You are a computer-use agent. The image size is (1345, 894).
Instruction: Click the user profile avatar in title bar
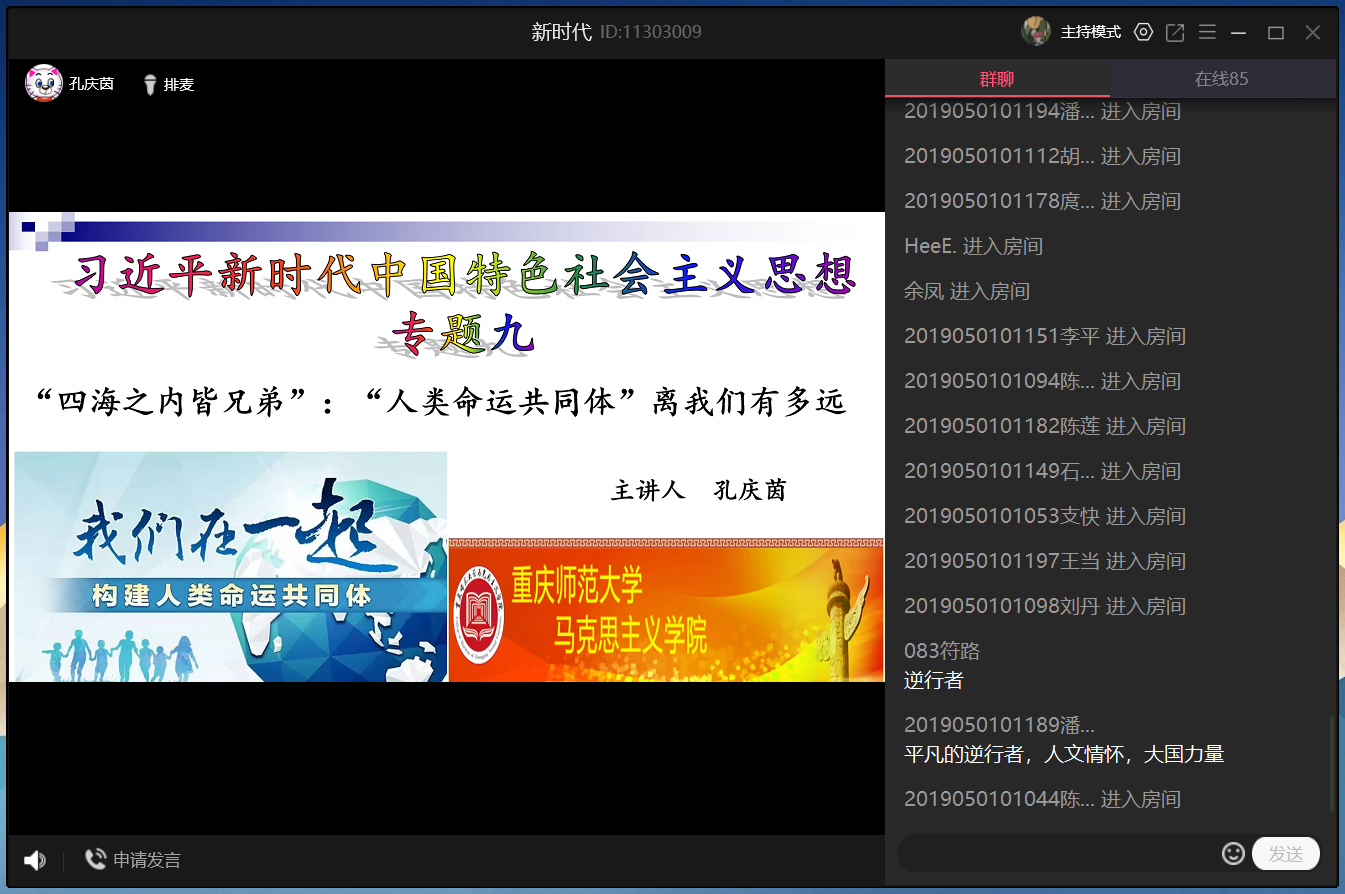tap(1035, 32)
